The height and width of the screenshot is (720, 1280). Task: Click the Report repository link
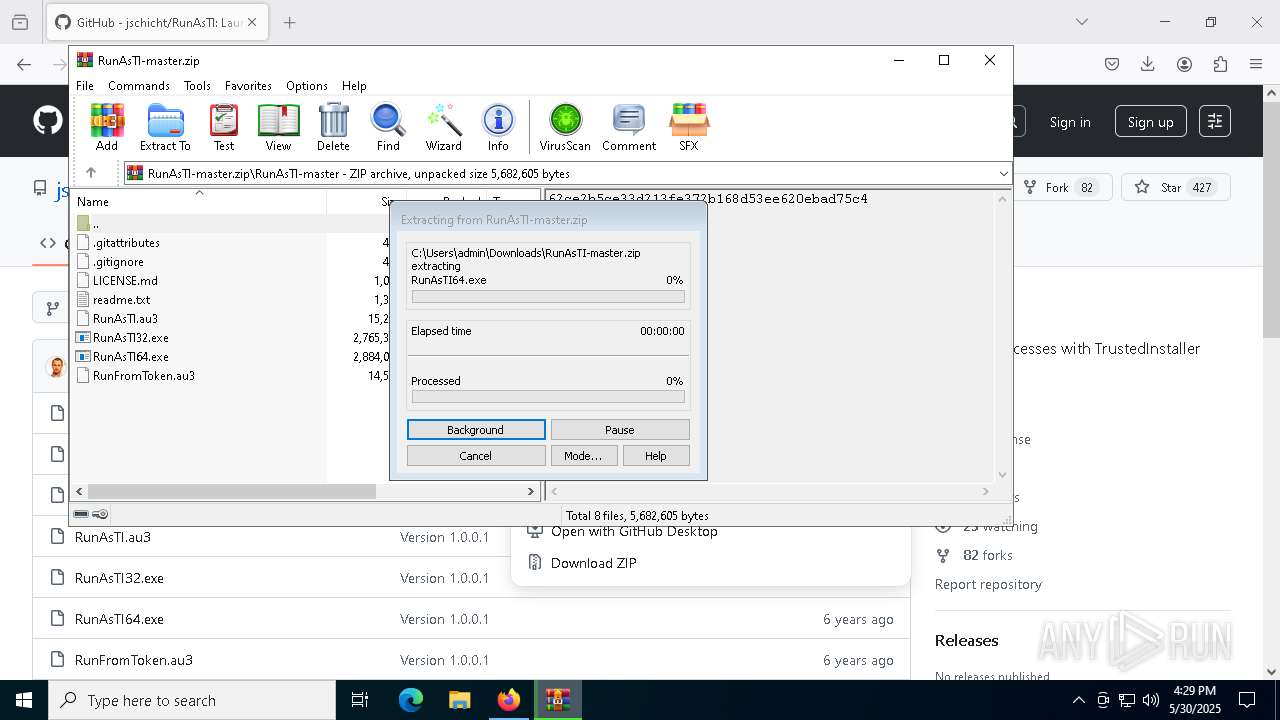[x=988, y=584]
